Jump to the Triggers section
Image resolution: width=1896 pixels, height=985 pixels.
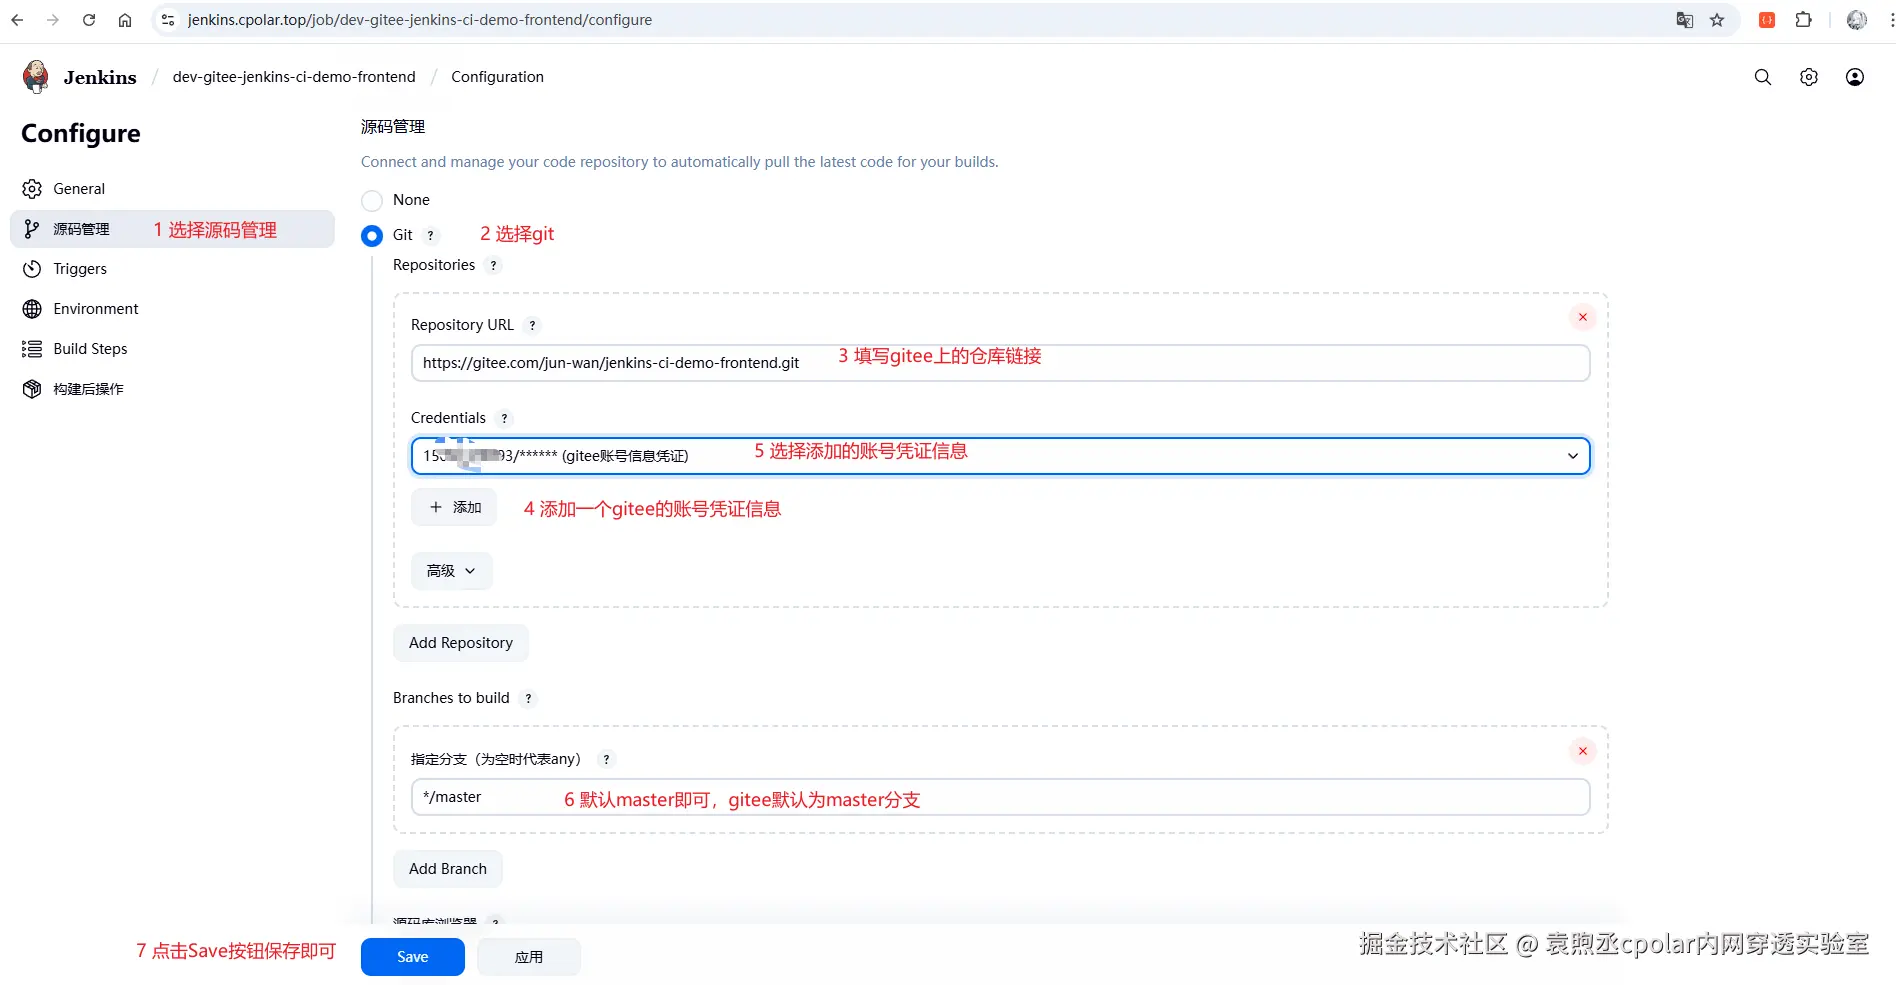(172, 269)
